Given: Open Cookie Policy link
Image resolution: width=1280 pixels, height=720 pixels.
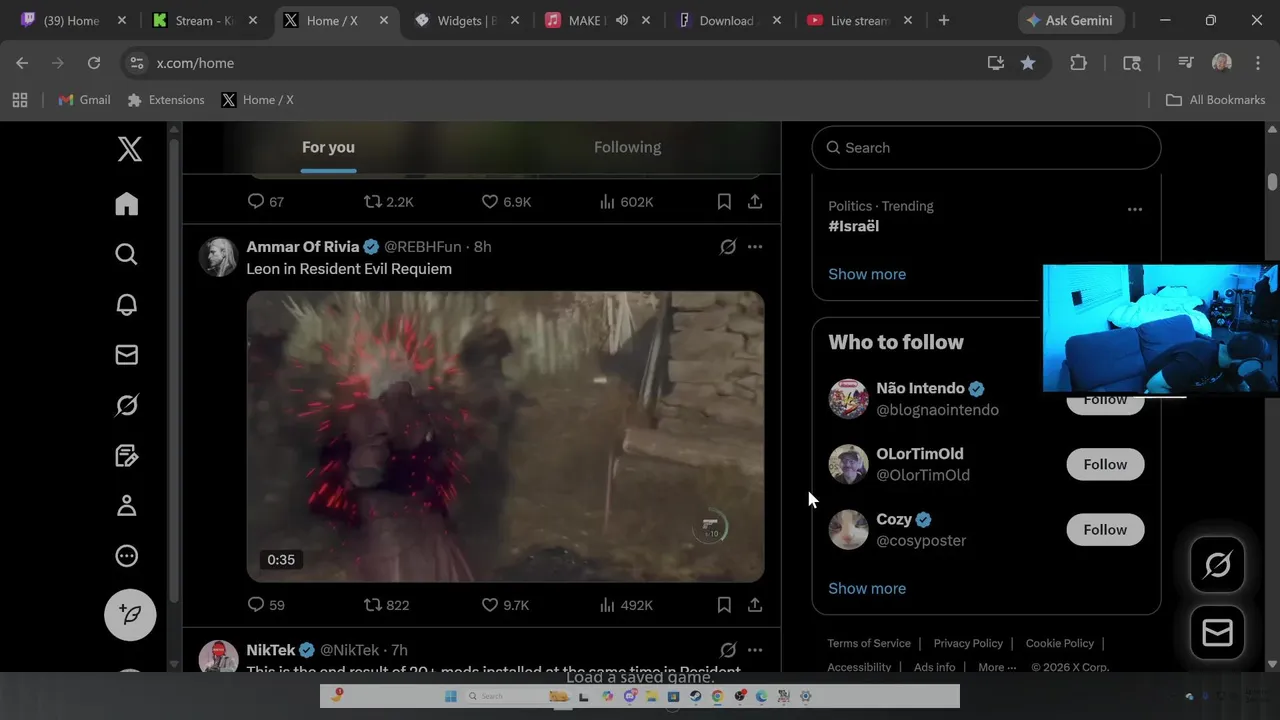Looking at the screenshot, I should click(x=1059, y=643).
